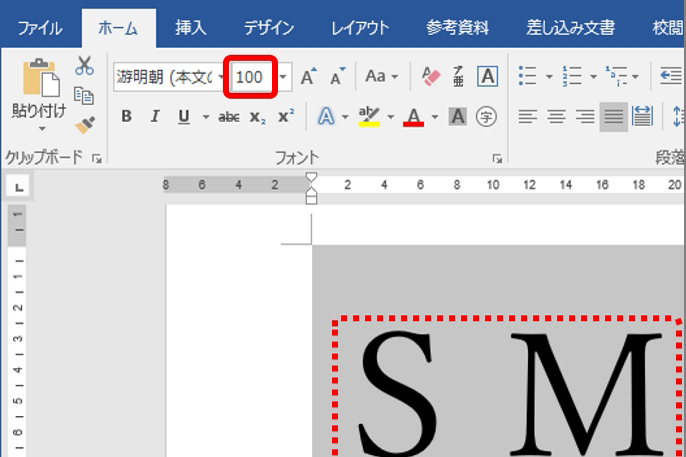Open the bullet library dropdown arrow
This screenshot has width=686, height=457.
tap(549, 77)
